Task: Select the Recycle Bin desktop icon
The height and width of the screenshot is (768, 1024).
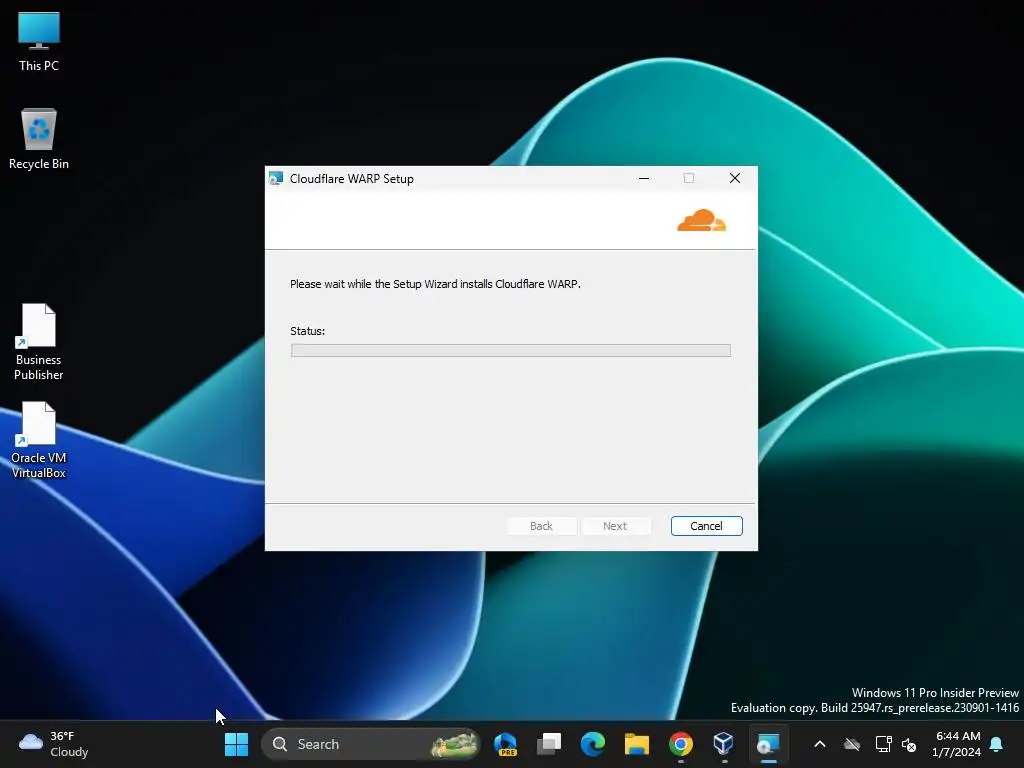Action: [39, 139]
